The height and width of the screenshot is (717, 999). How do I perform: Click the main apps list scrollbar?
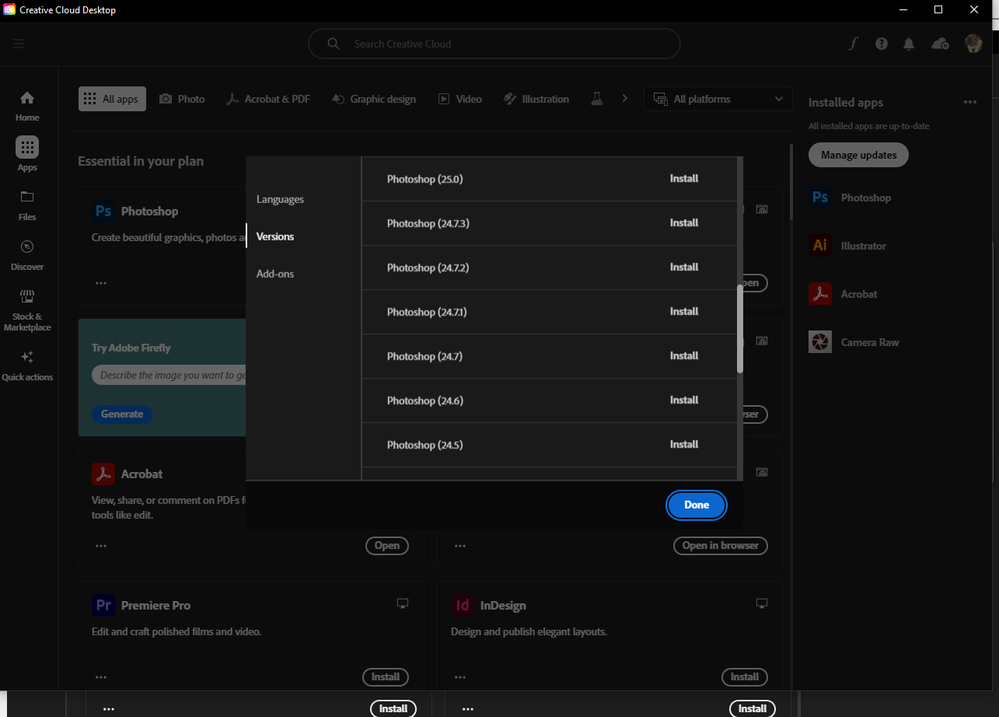coord(791,182)
